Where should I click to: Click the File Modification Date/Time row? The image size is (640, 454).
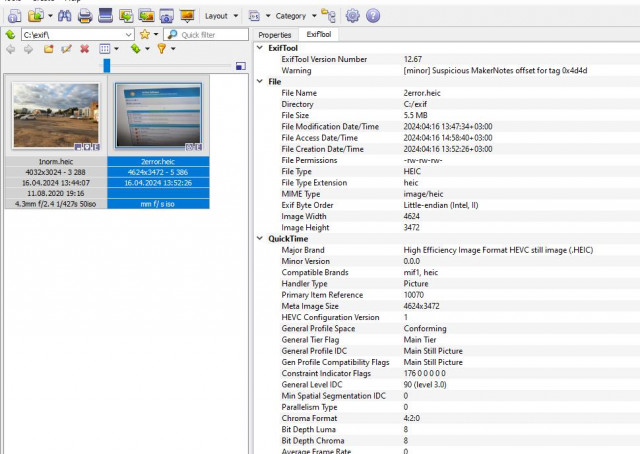point(447,127)
